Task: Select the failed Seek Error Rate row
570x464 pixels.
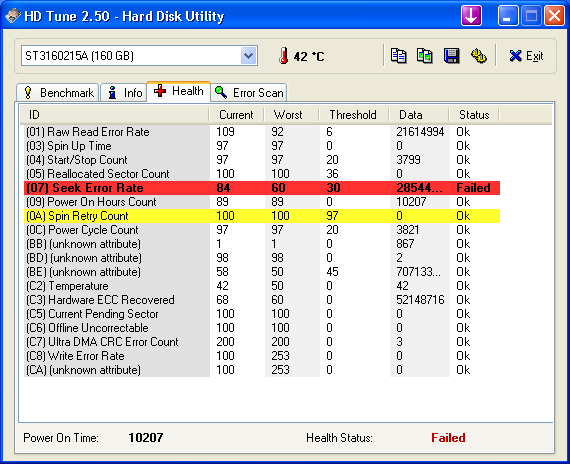Action: click(262, 188)
